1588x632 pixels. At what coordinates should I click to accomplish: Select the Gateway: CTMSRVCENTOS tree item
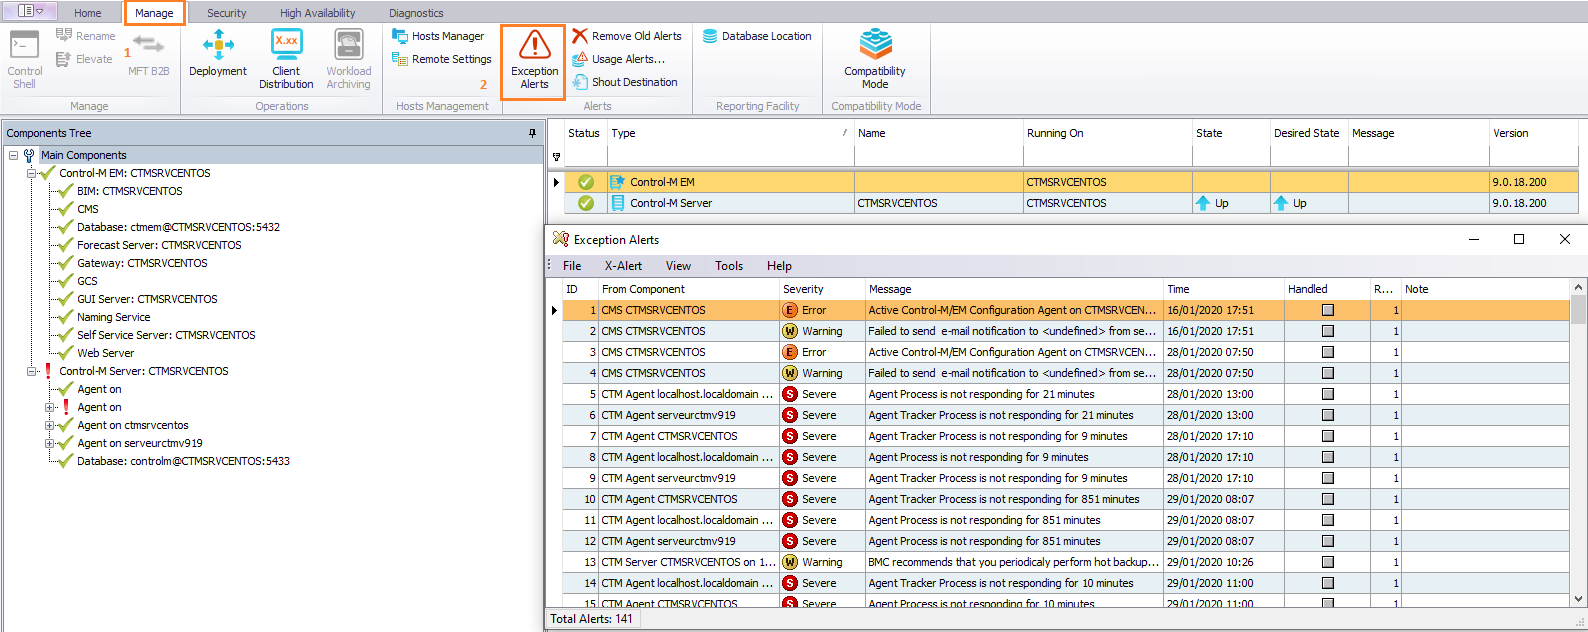(142, 263)
